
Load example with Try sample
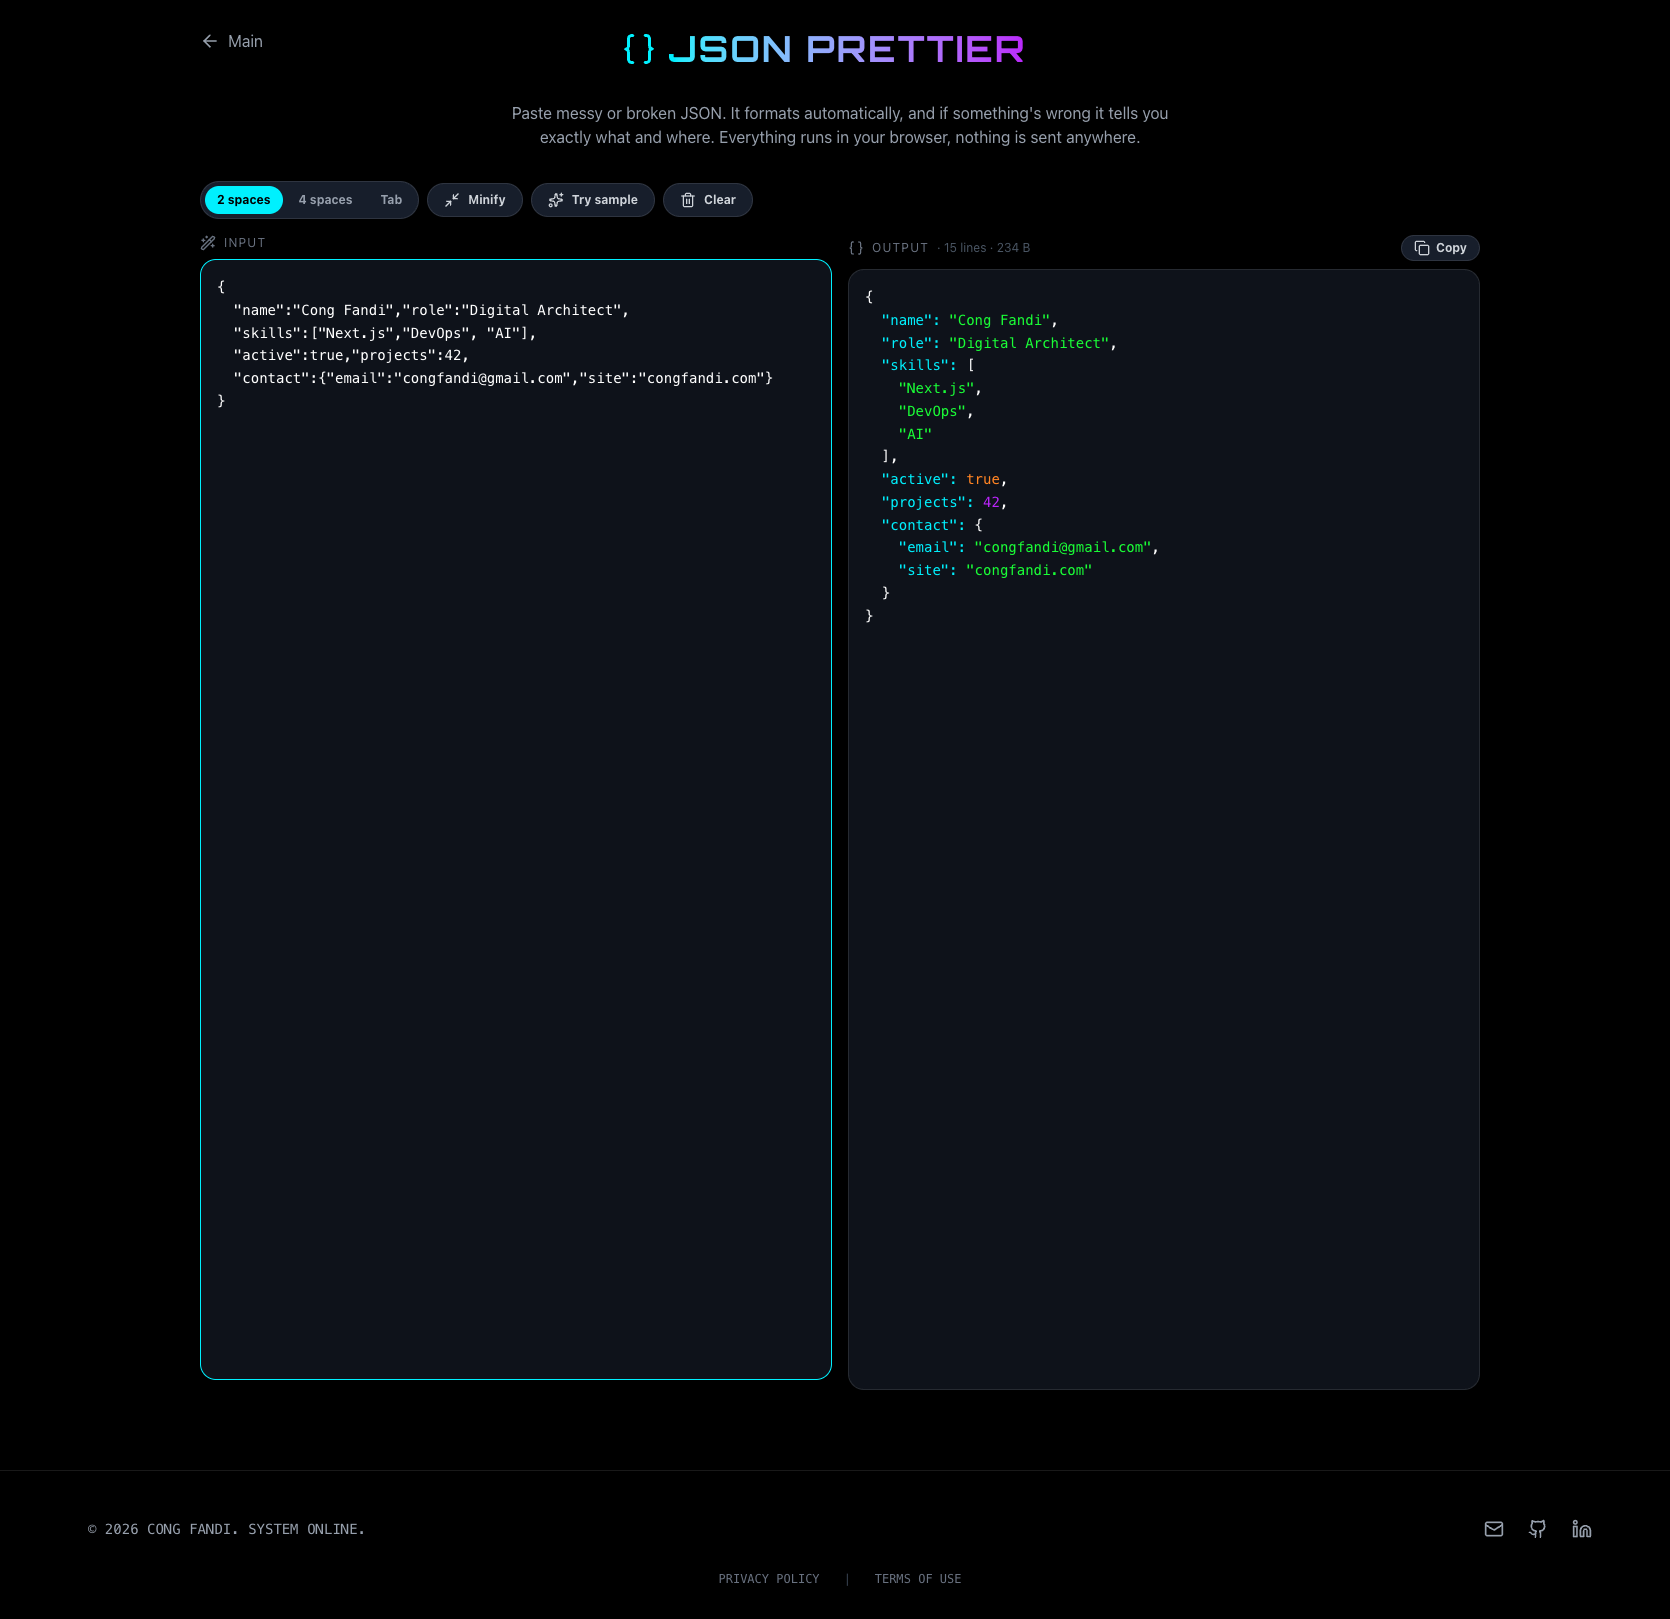pyautogui.click(x=593, y=200)
